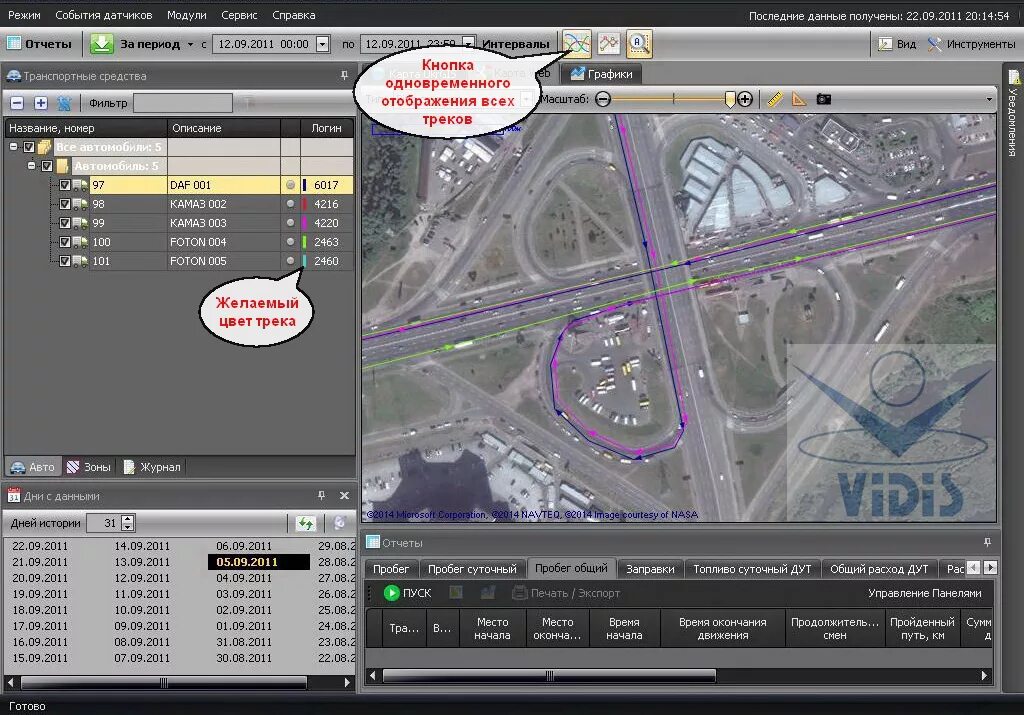The width and height of the screenshot is (1024, 715).
Task: Adjust Дней истории spinner arrows
Action: click(x=128, y=523)
